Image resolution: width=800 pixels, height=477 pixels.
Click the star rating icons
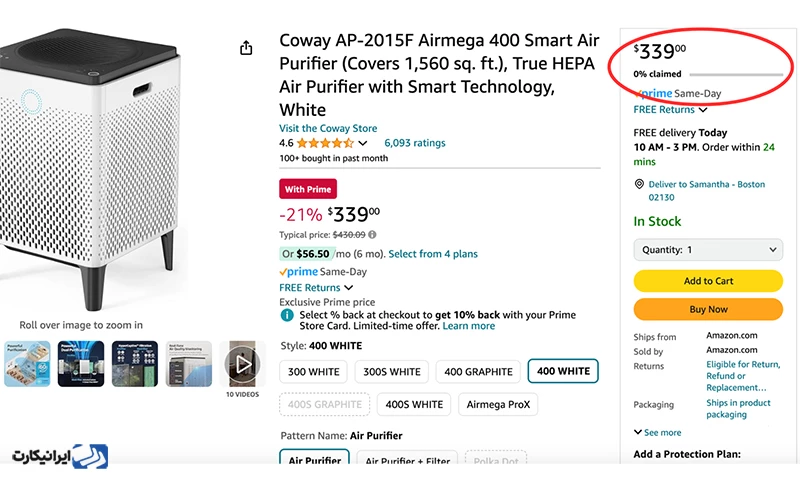tap(325, 143)
